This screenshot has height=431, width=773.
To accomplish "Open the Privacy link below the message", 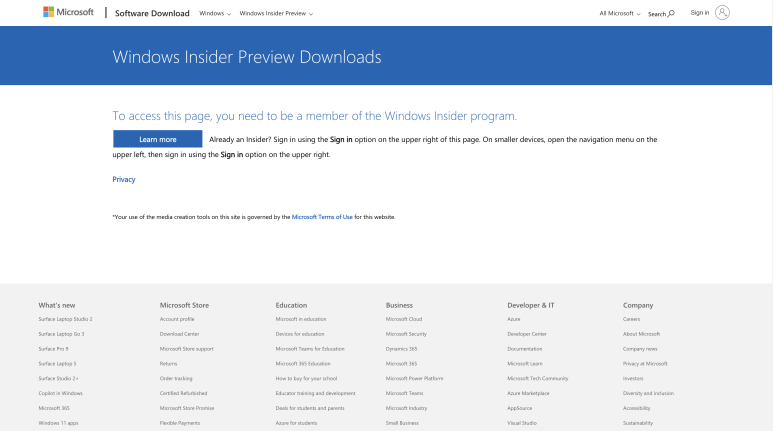I will pos(124,180).
